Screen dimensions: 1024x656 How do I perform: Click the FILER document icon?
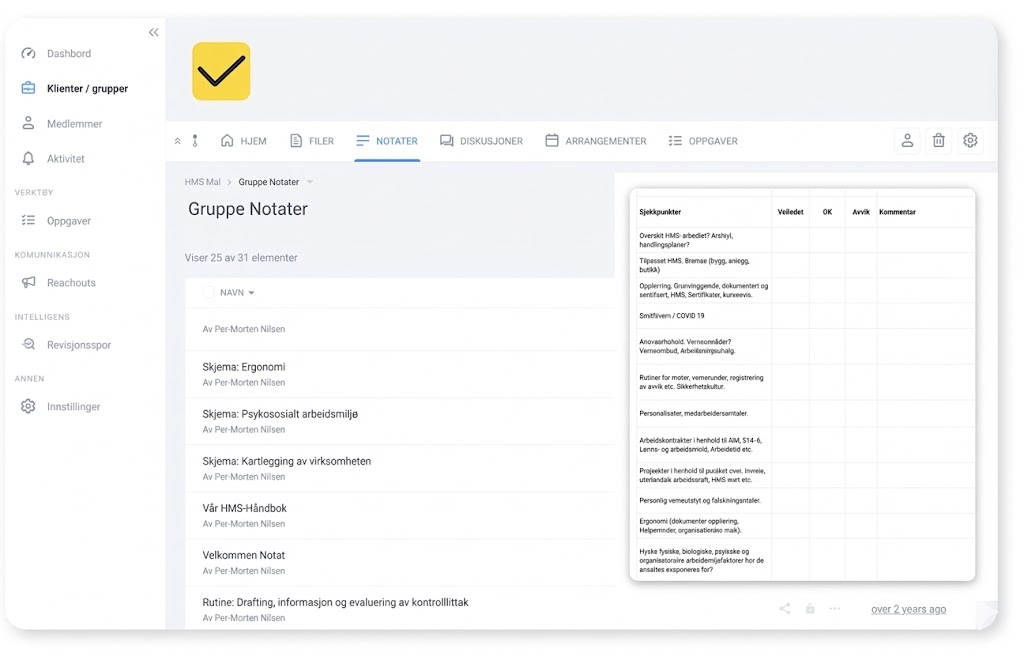point(296,140)
